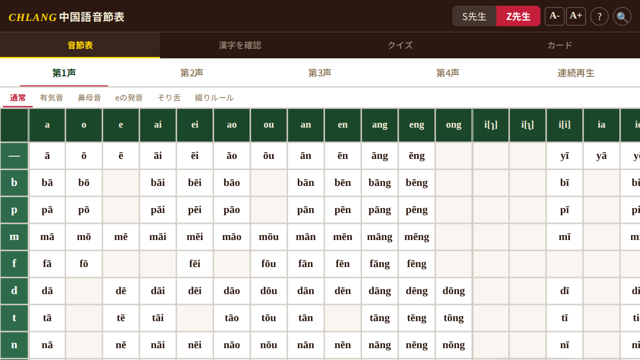Select the 第4声 tone tab

point(448,73)
